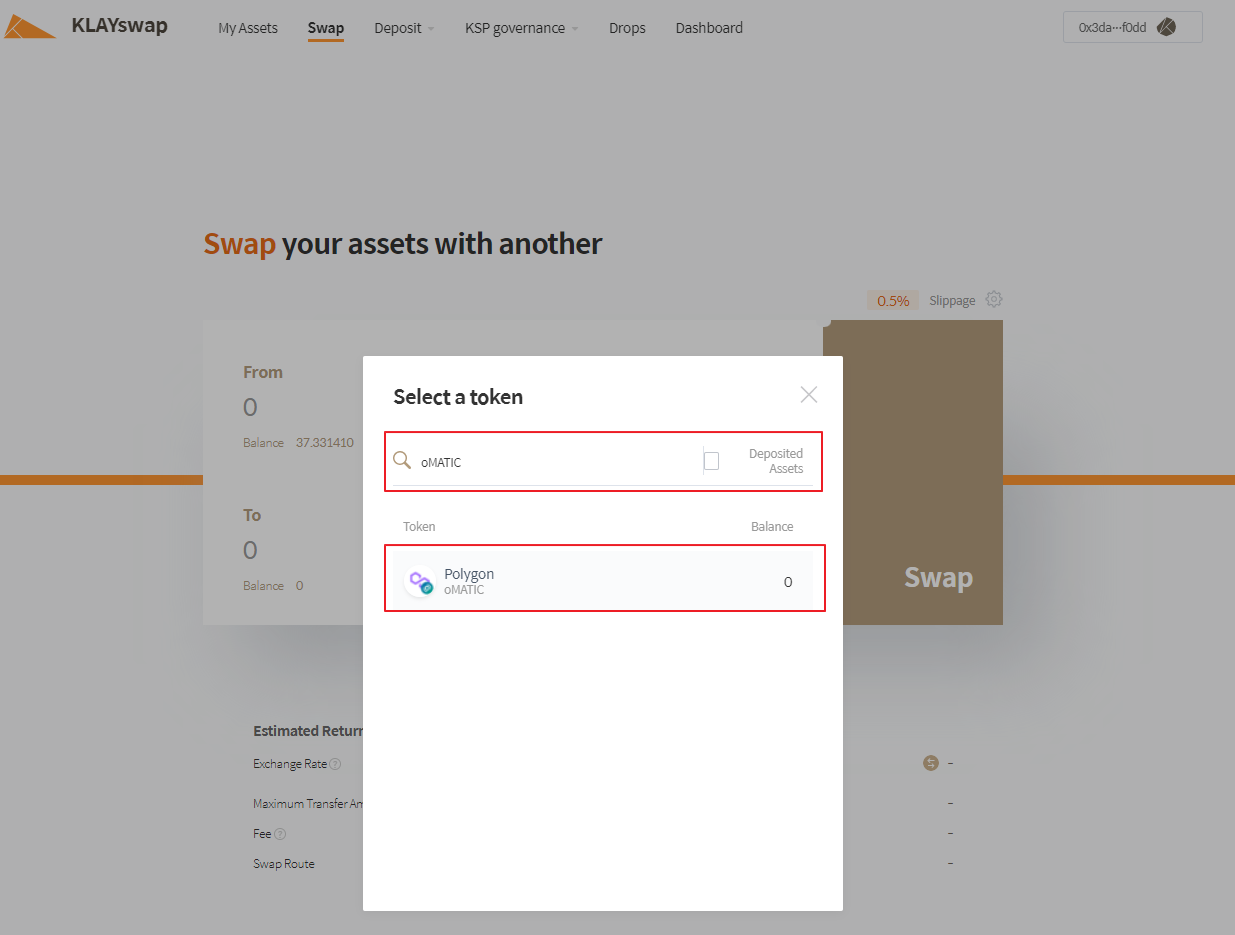Viewport: 1235px width, 935px height.
Task: Click the 0.5% slippage badge
Action: tap(893, 300)
